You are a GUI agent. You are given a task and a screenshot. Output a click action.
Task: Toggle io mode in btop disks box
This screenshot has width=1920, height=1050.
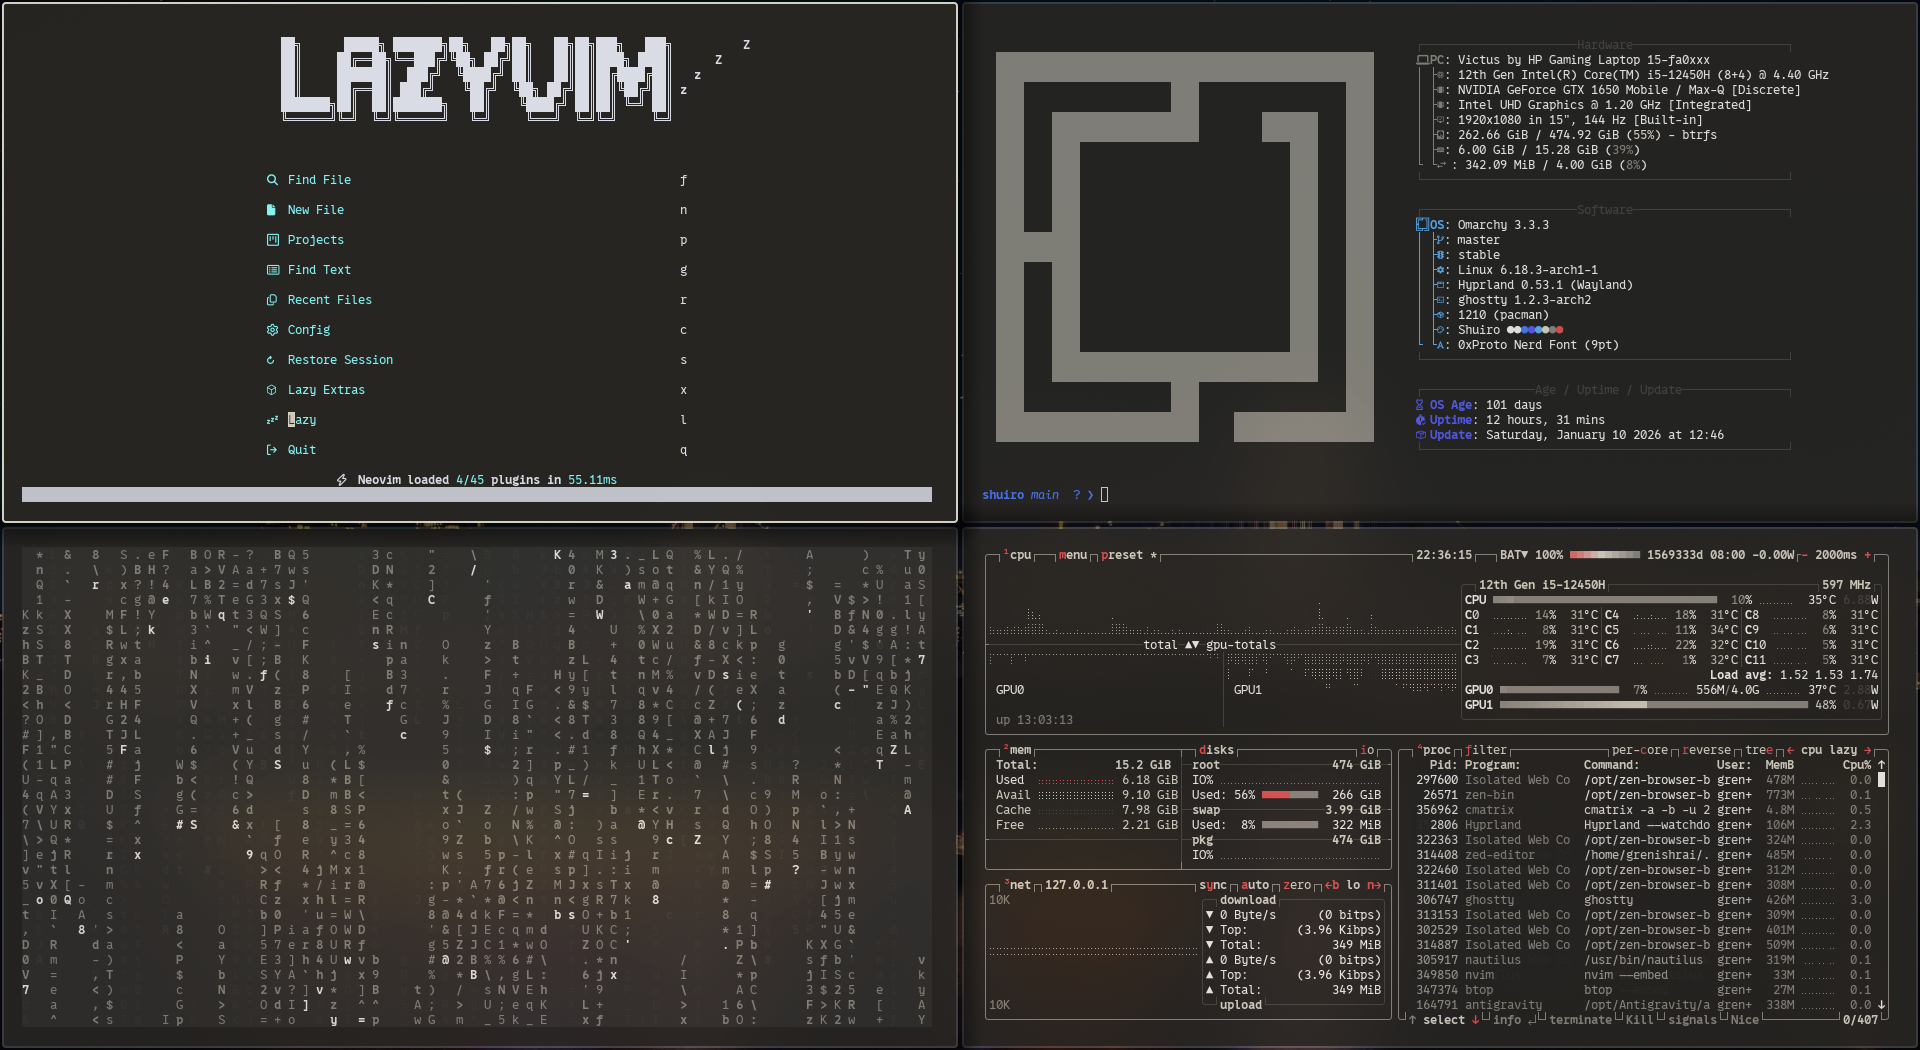1367,750
